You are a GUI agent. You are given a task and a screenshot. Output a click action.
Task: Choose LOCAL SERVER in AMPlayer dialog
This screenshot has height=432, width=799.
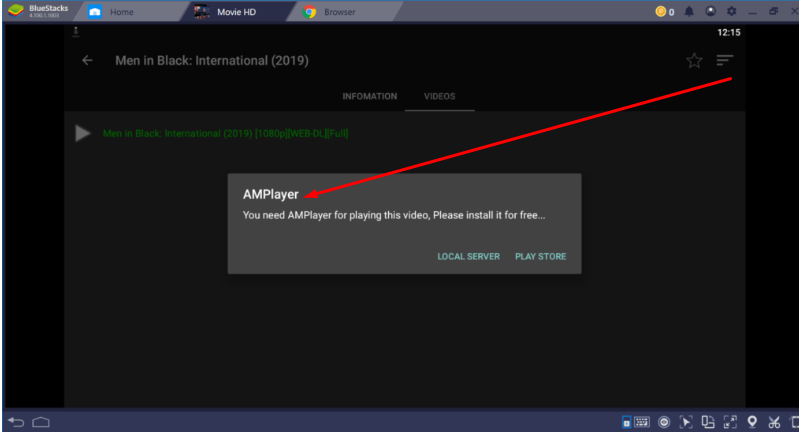(x=468, y=256)
